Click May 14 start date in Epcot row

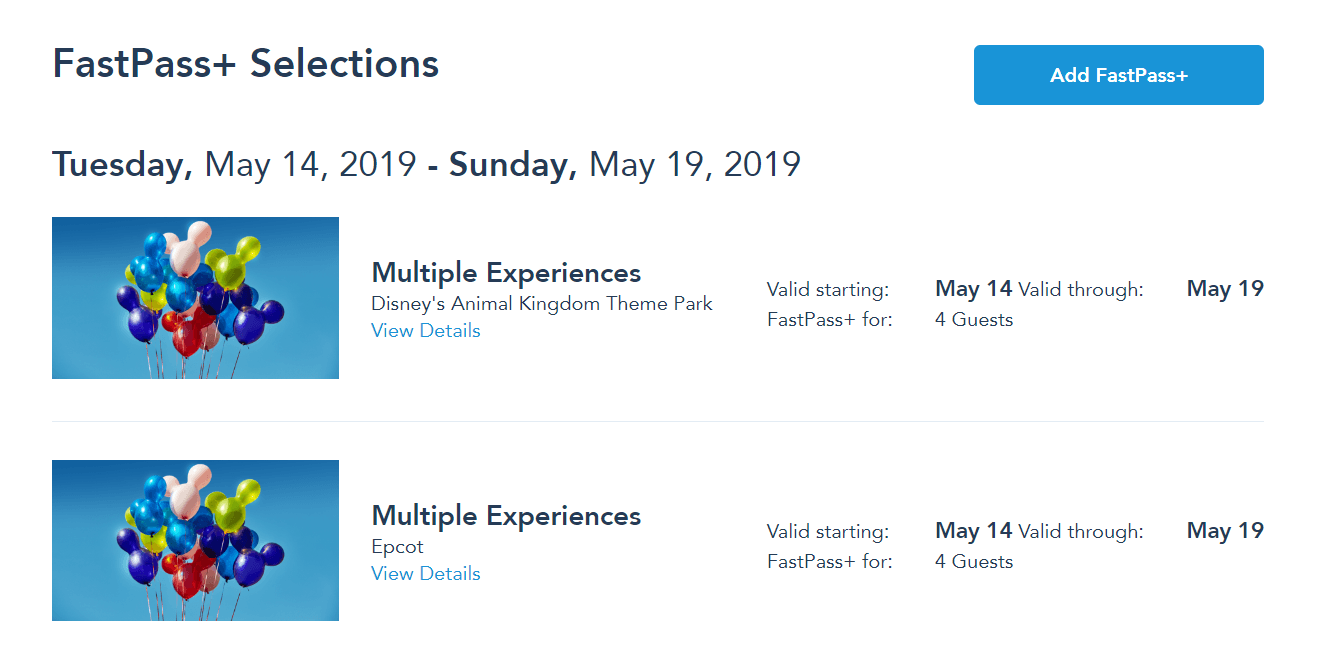pyautogui.click(x=973, y=531)
